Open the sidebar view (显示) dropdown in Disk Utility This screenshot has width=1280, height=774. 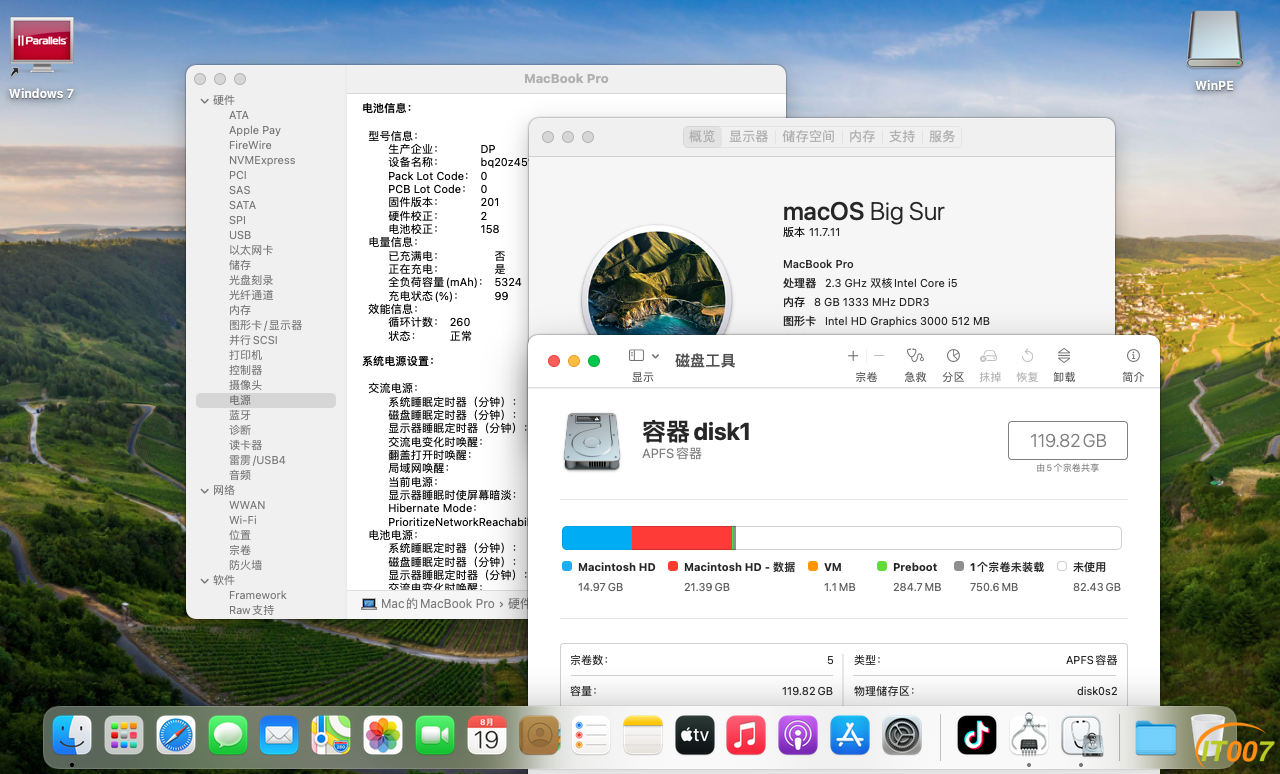(643, 356)
